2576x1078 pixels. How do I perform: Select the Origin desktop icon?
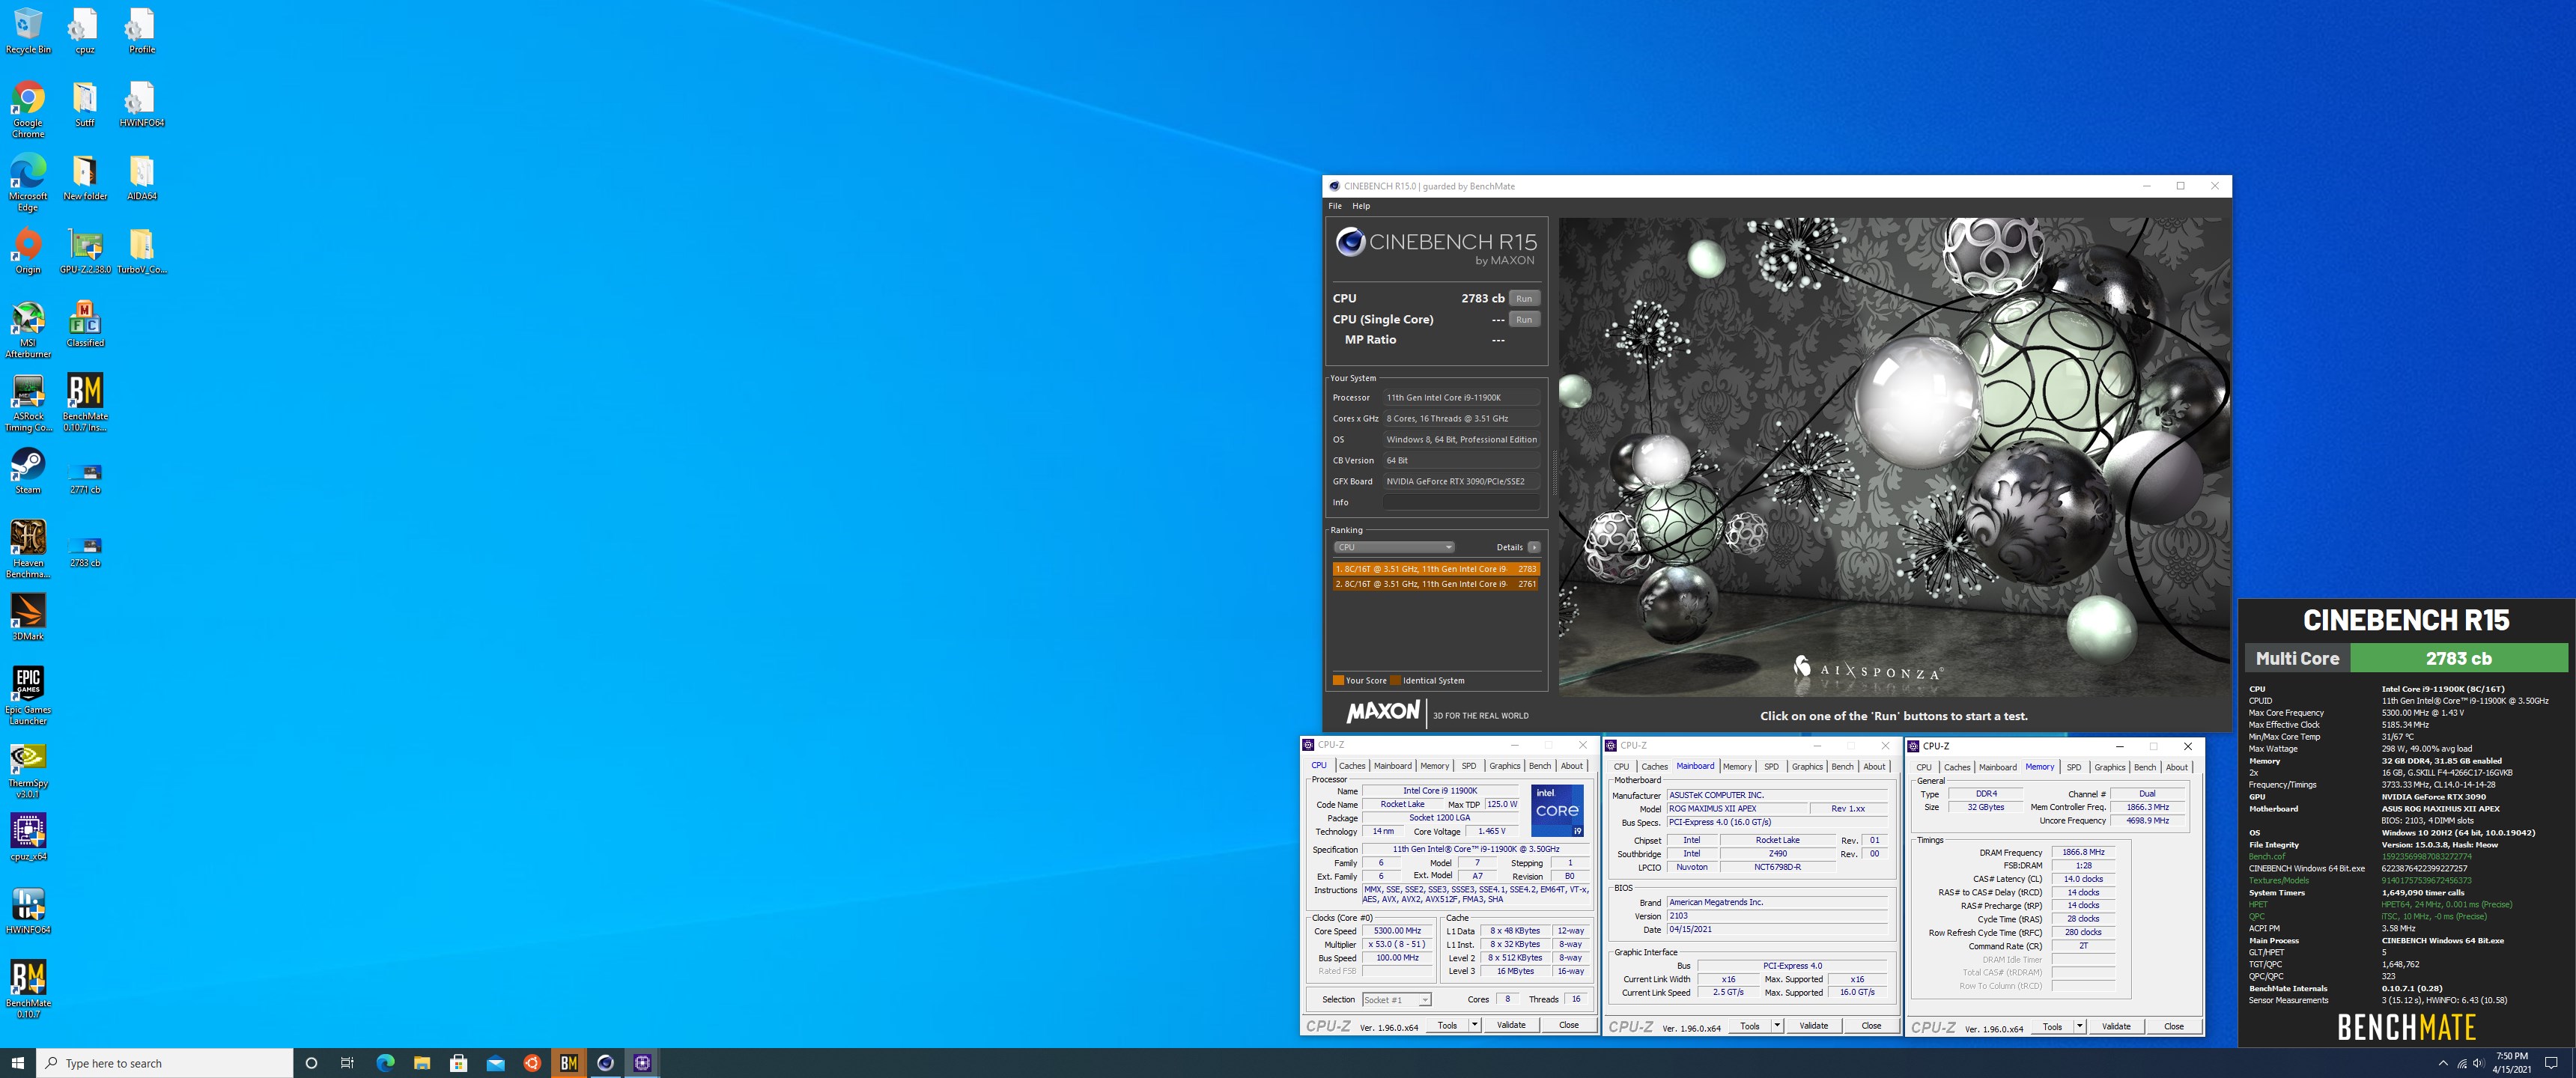pyautogui.click(x=28, y=251)
